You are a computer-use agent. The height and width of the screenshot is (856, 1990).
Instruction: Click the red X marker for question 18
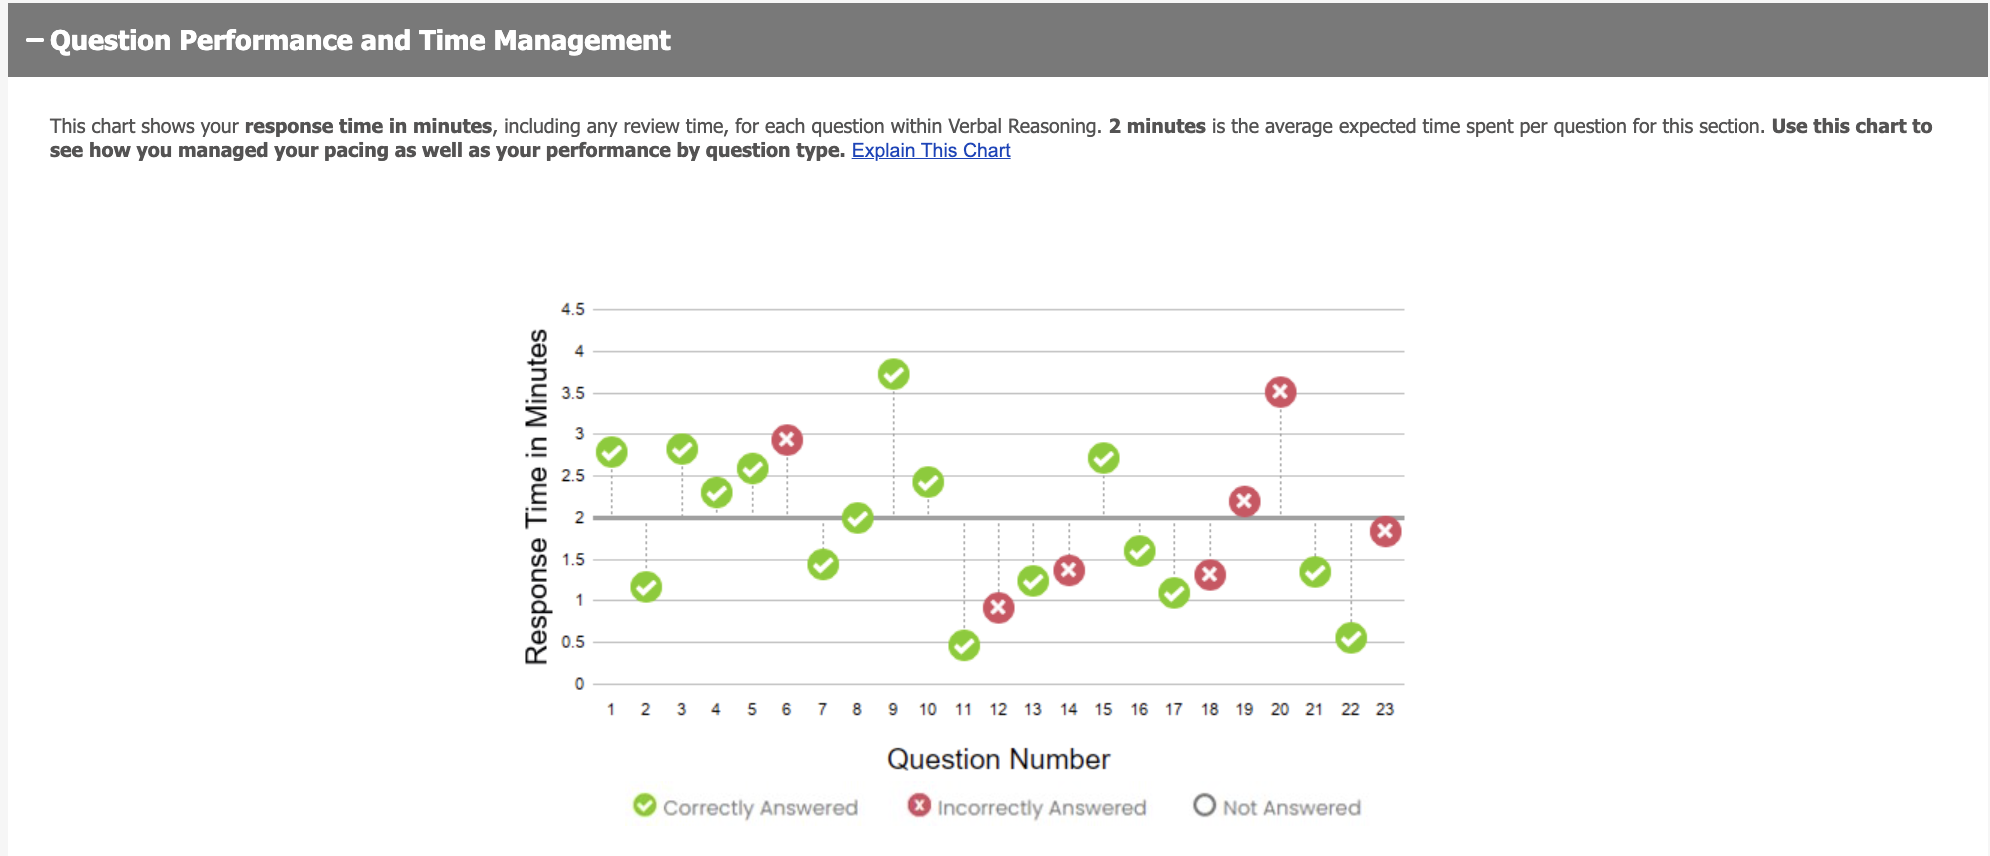(1210, 575)
